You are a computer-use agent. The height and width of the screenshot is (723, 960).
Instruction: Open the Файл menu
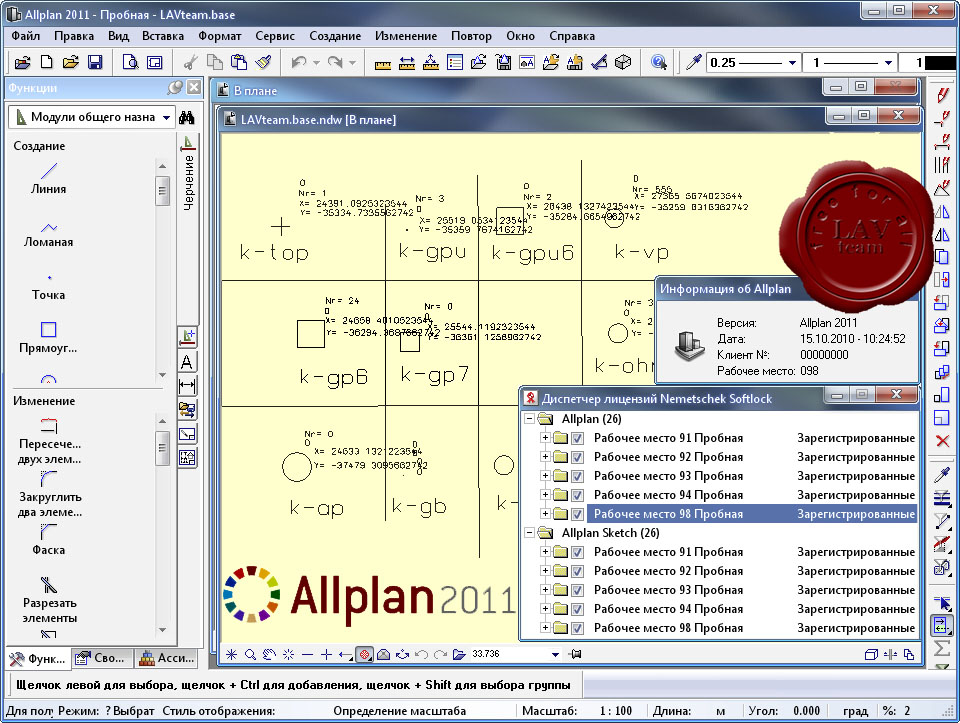point(26,36)
